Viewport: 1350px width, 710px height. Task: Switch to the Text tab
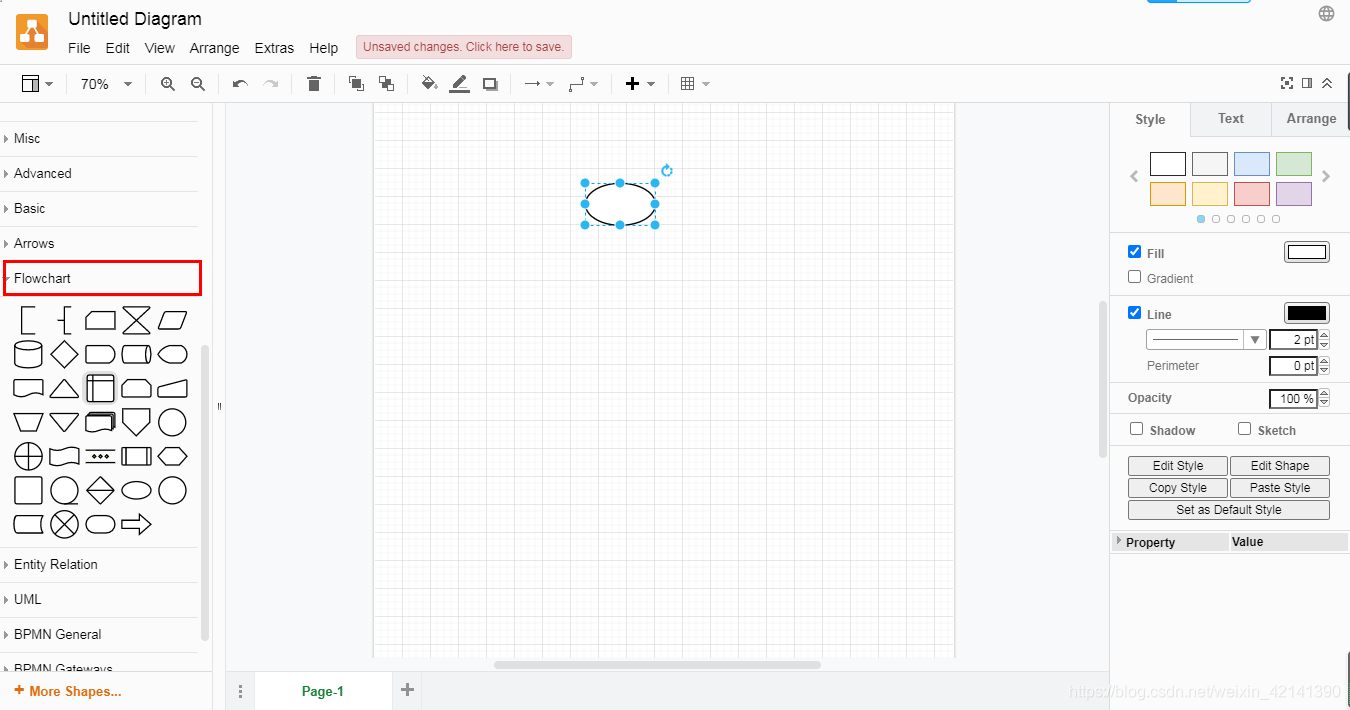click(x=1231, y=119)
